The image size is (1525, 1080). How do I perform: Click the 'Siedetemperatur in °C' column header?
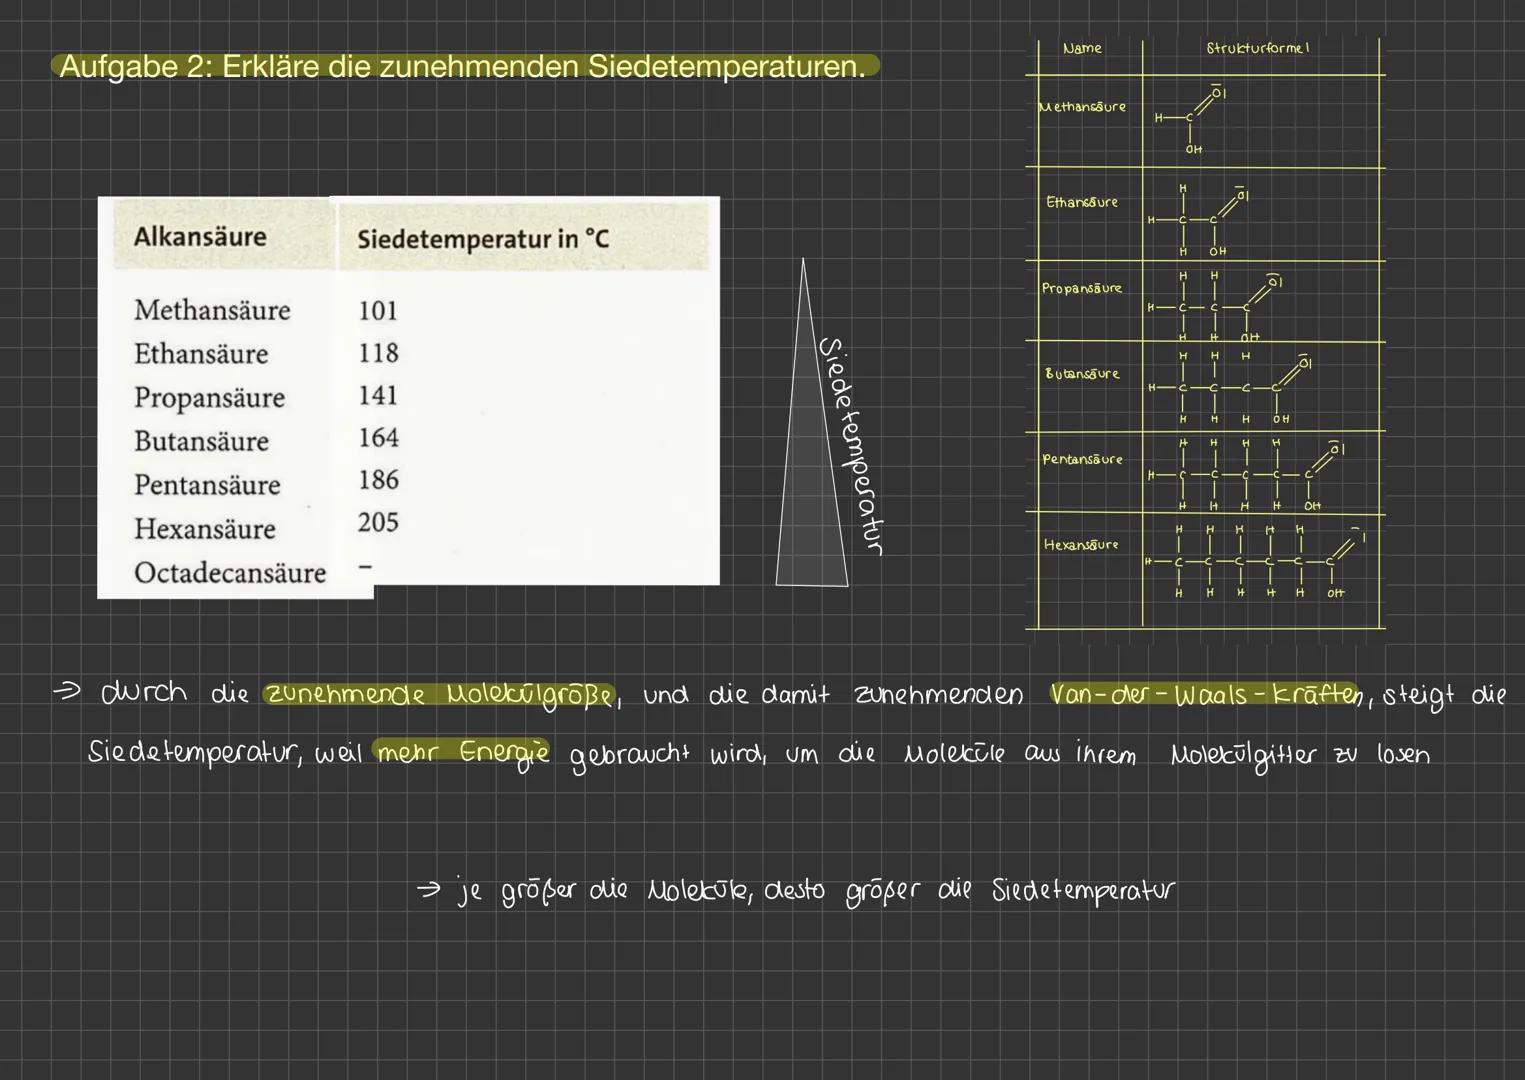483,239
